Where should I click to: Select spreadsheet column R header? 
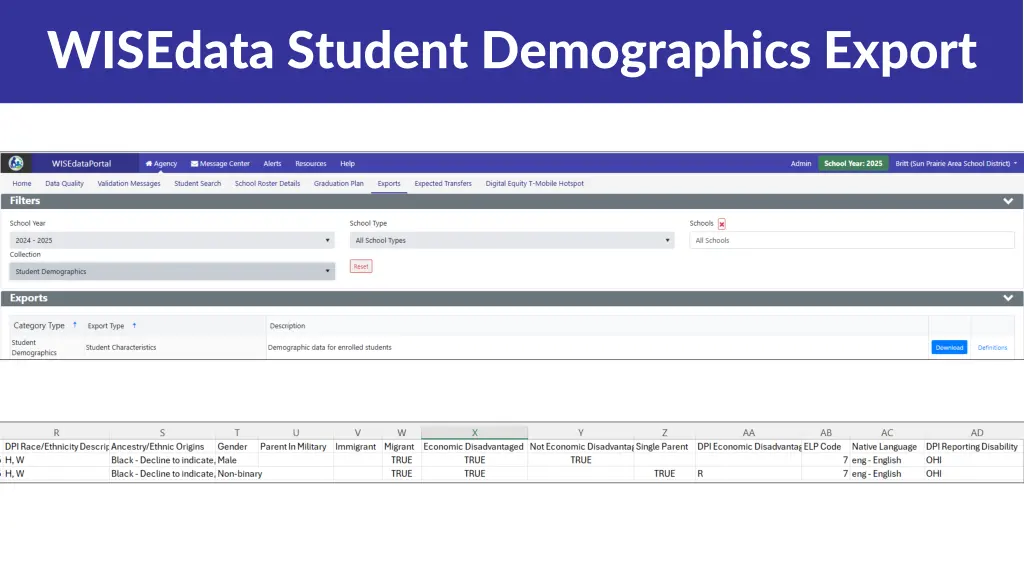coord(56,432)
